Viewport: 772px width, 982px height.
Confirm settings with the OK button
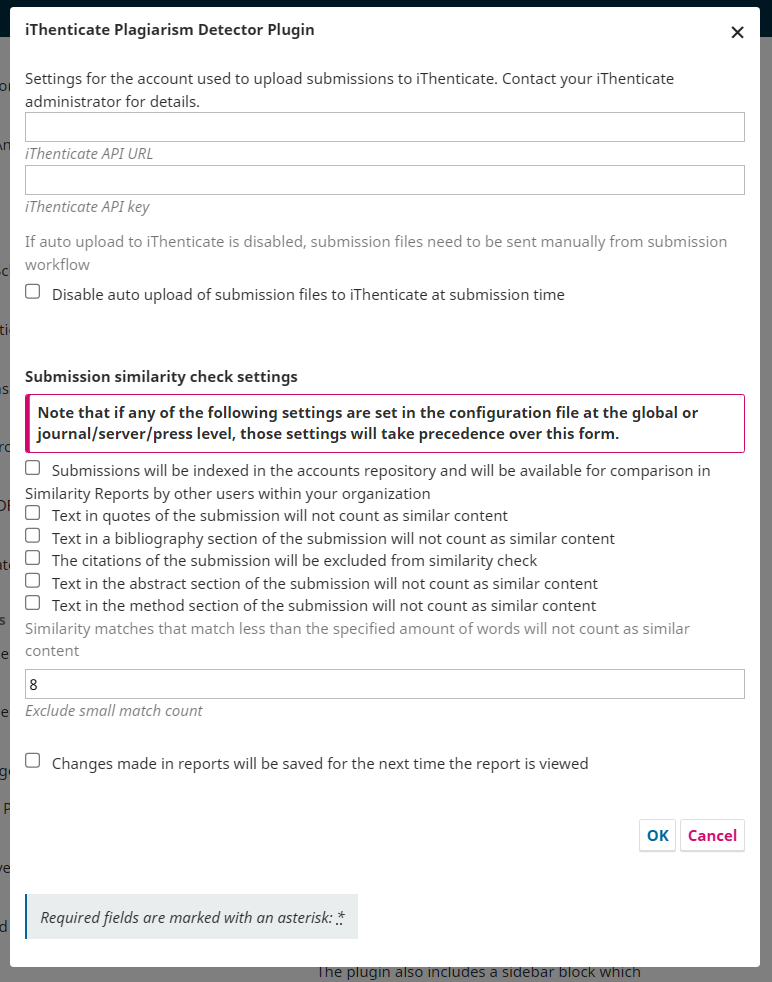pos(657,835)
